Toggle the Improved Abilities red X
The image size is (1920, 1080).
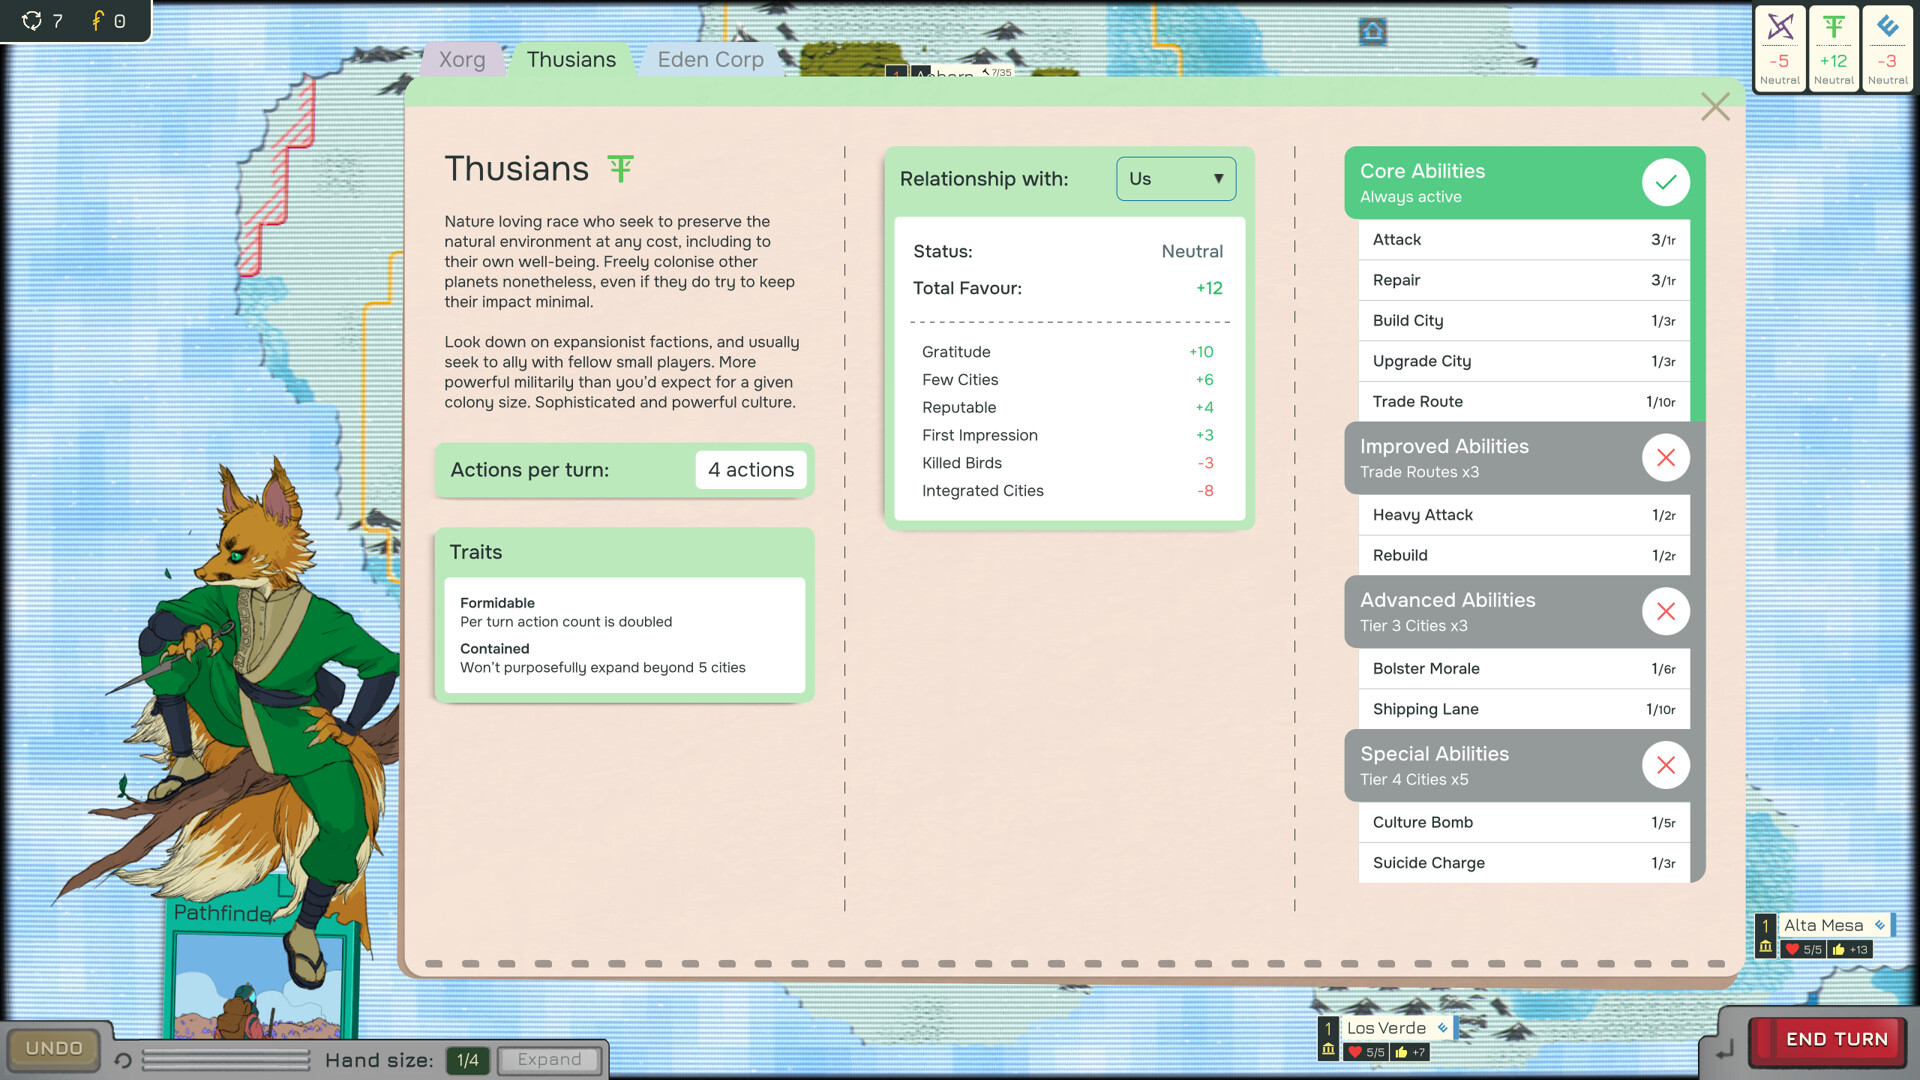[x=1665, y=458]
